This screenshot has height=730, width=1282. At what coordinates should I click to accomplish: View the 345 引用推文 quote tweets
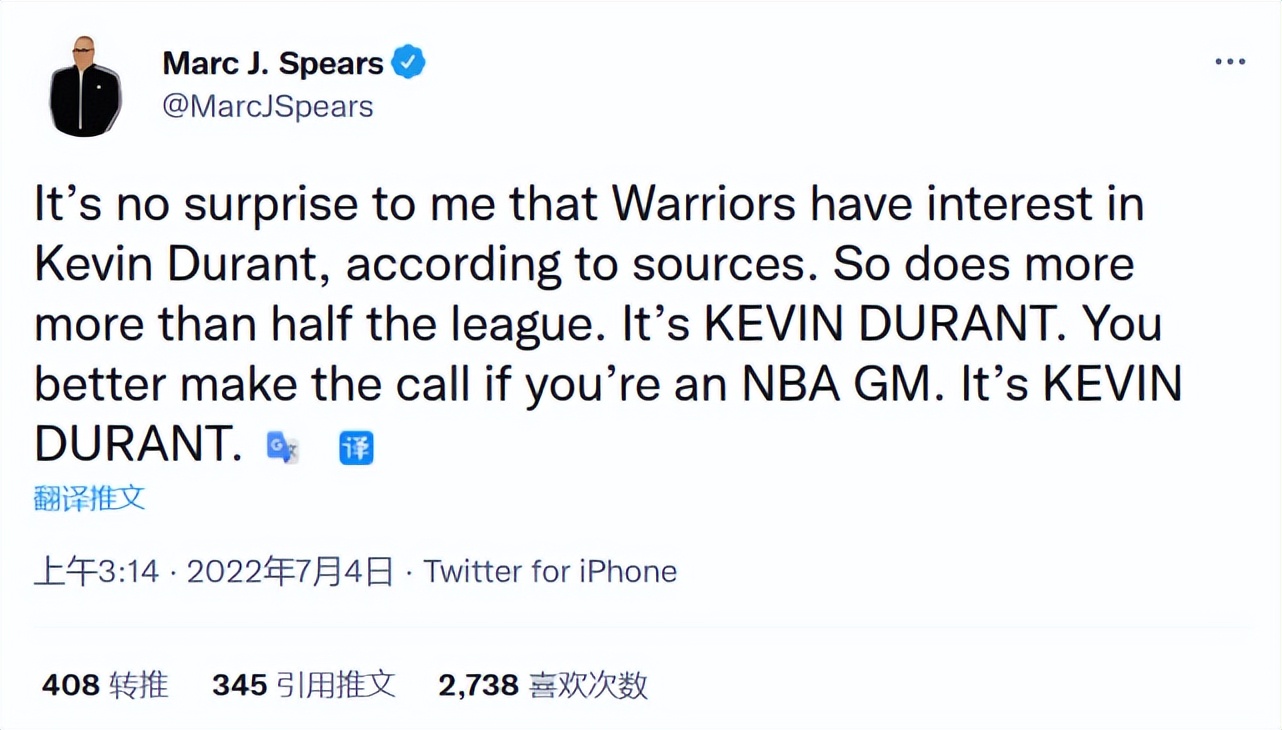tap(304, 685)
